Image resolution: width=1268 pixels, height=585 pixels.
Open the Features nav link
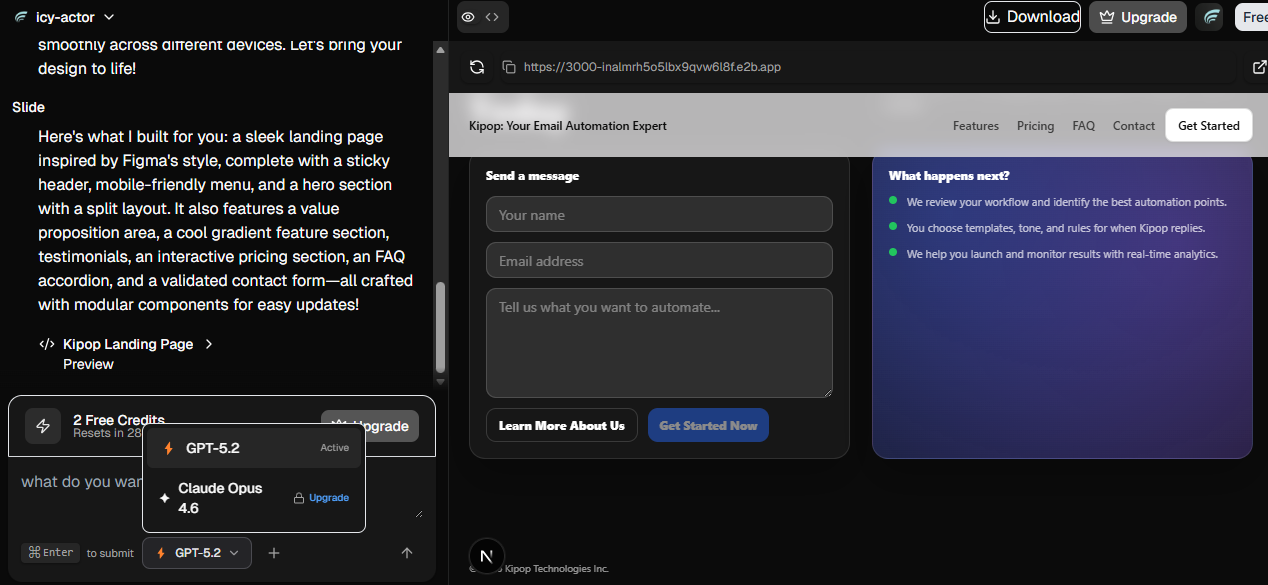(x=976, y=126)
